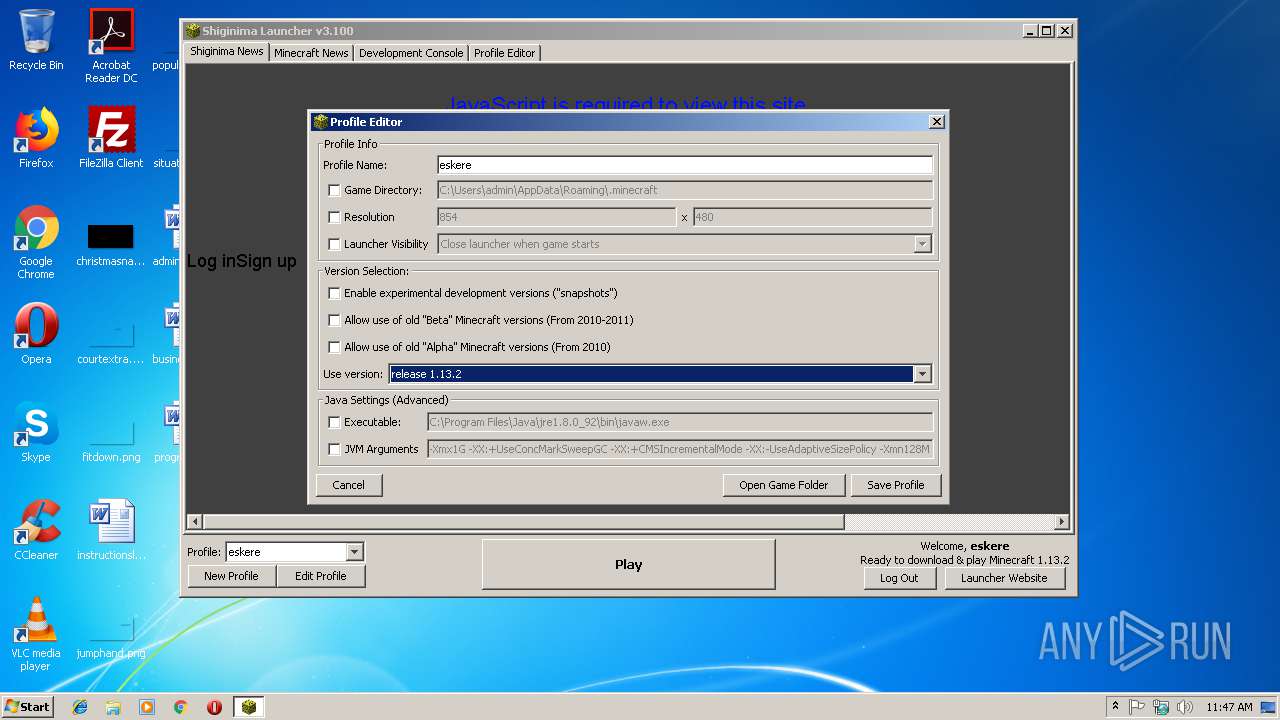Enable the Resolution checkbox

pos(334,217)
